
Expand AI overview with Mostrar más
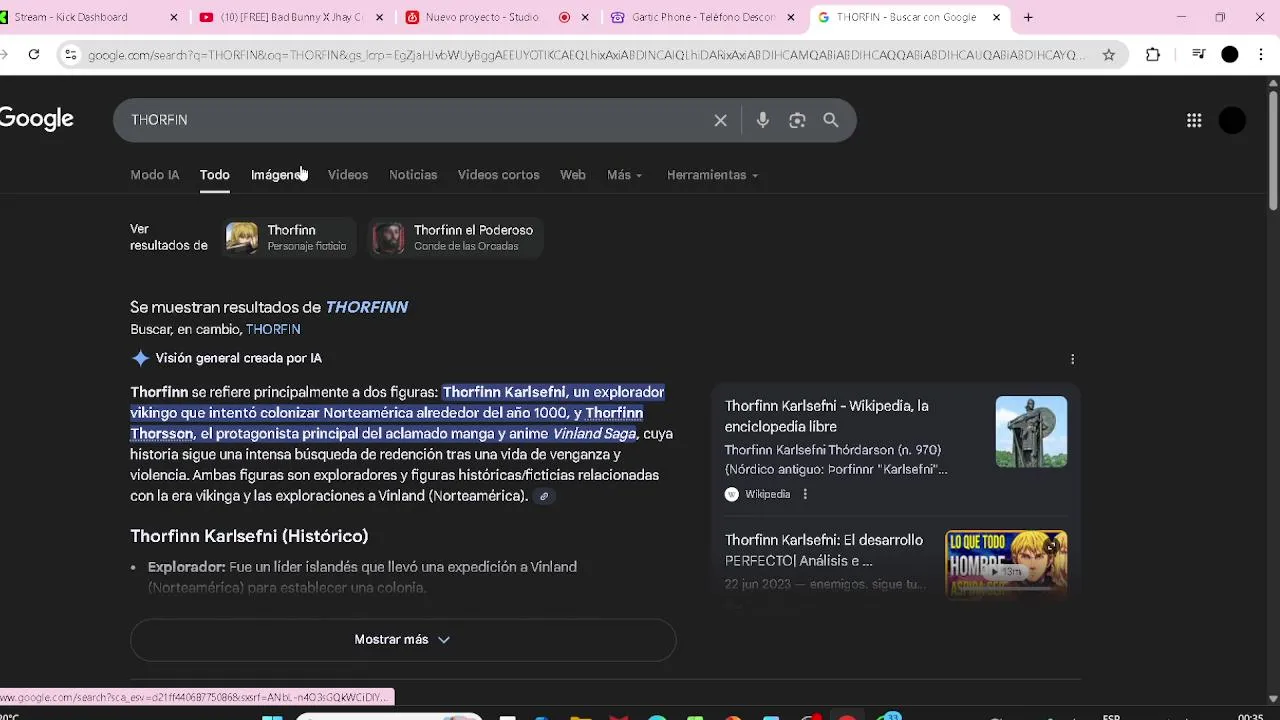coord(403,640)
